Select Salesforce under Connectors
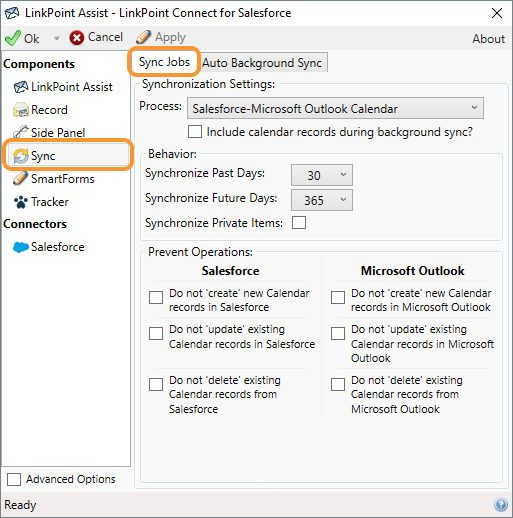Screen dimensions: 513x518 tap(58, 247)
